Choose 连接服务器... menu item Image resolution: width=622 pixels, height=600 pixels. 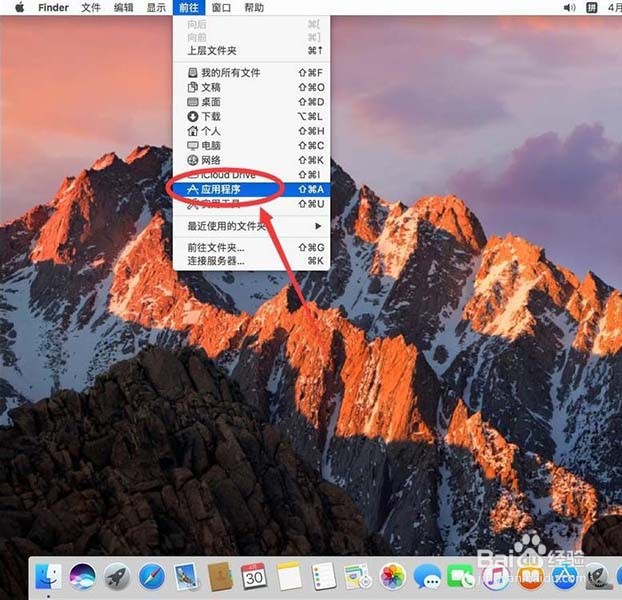point(251,261)
